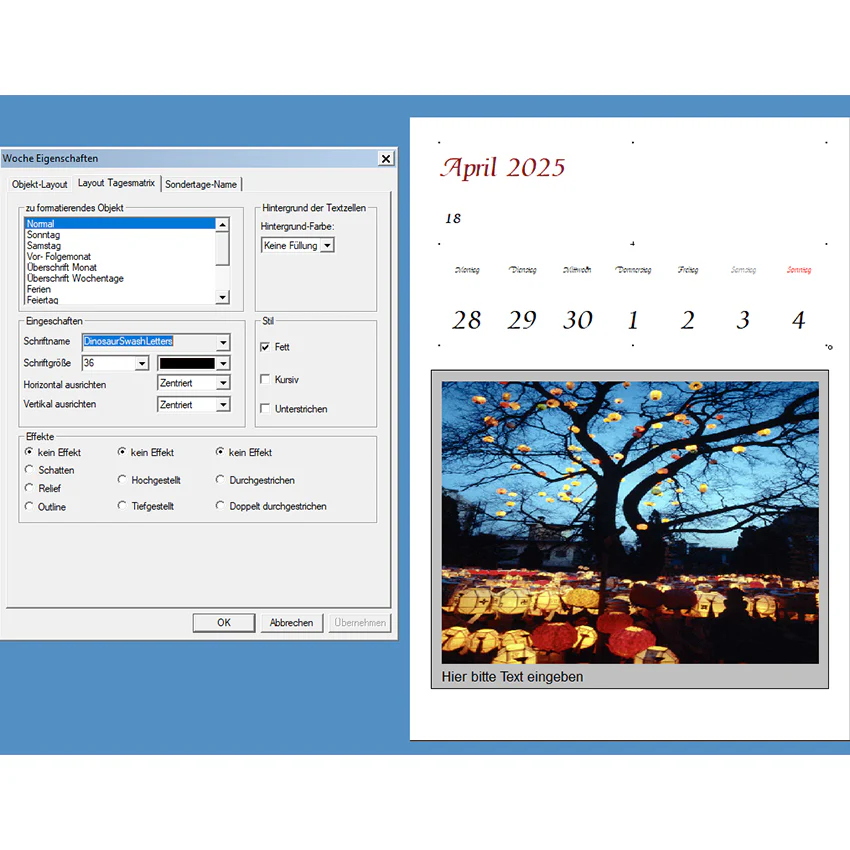Click the lantern tree photo

pos(630,522)
